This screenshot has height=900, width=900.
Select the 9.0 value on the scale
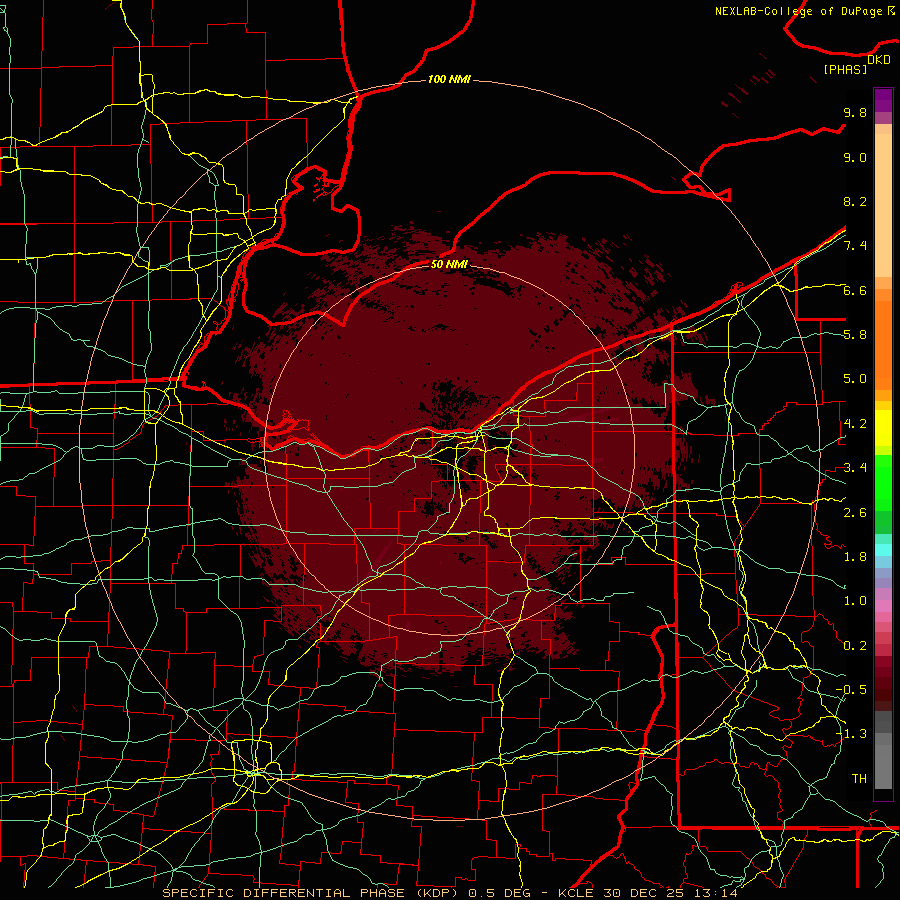pos(855,157)
